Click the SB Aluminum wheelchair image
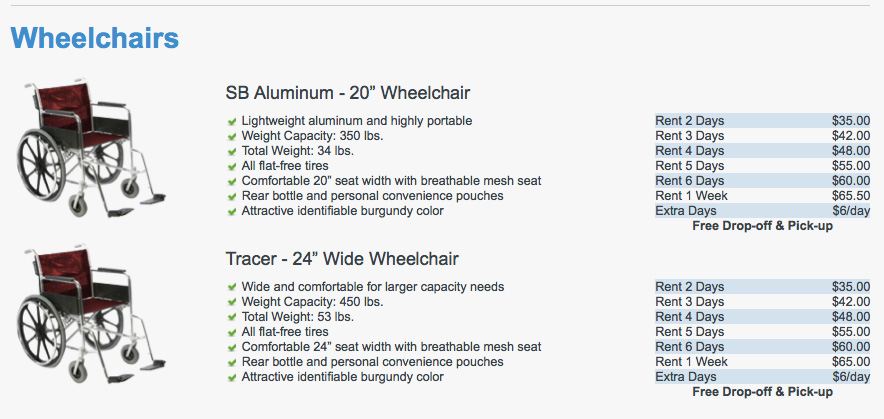Viewport: 884px width, 419px height. [x=91, y=148]
